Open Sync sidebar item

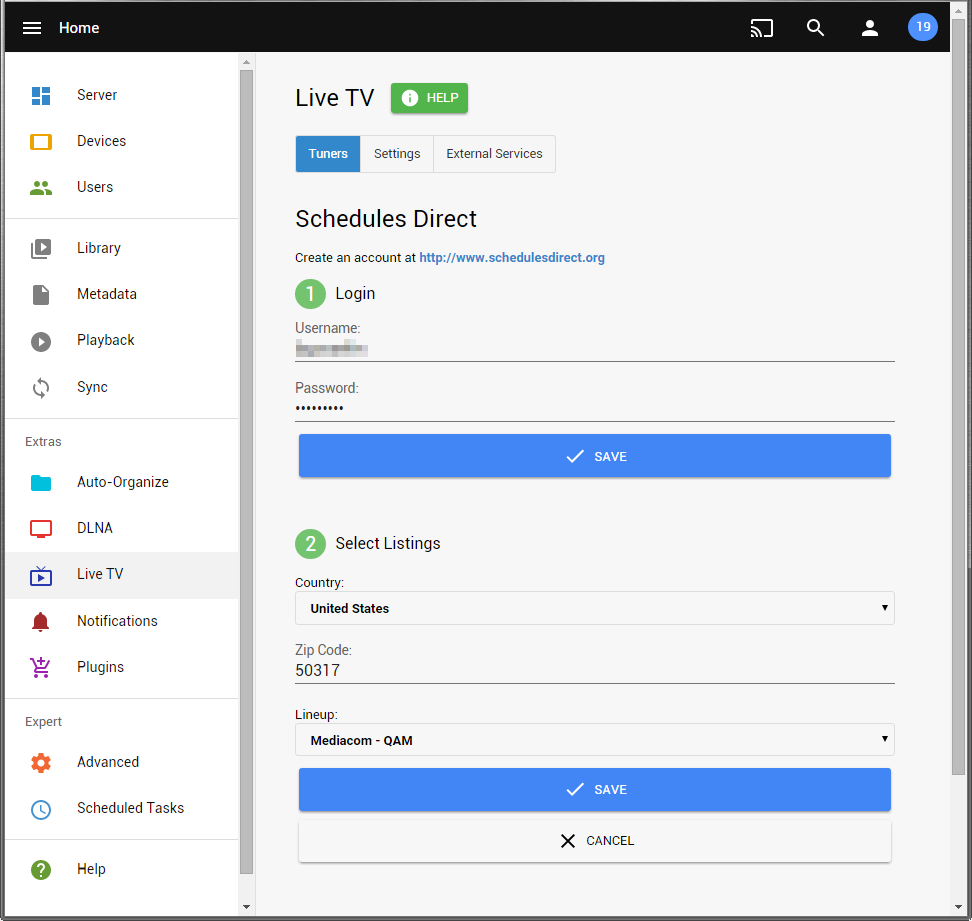122,387
